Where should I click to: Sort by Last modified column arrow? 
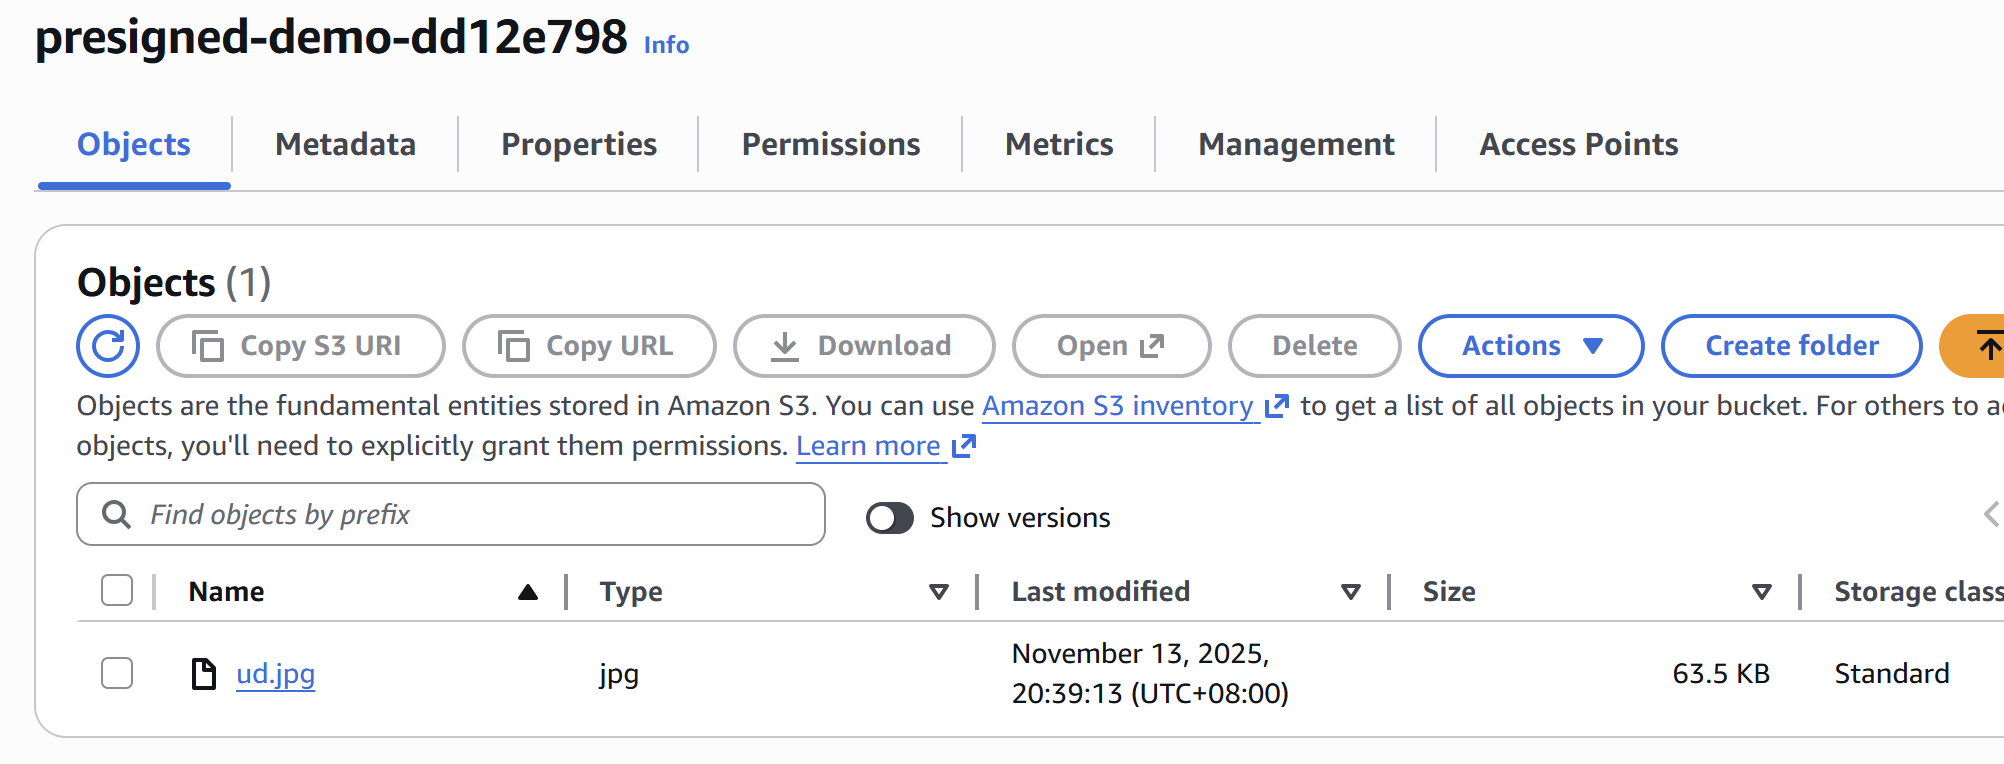click(1350, 592)
